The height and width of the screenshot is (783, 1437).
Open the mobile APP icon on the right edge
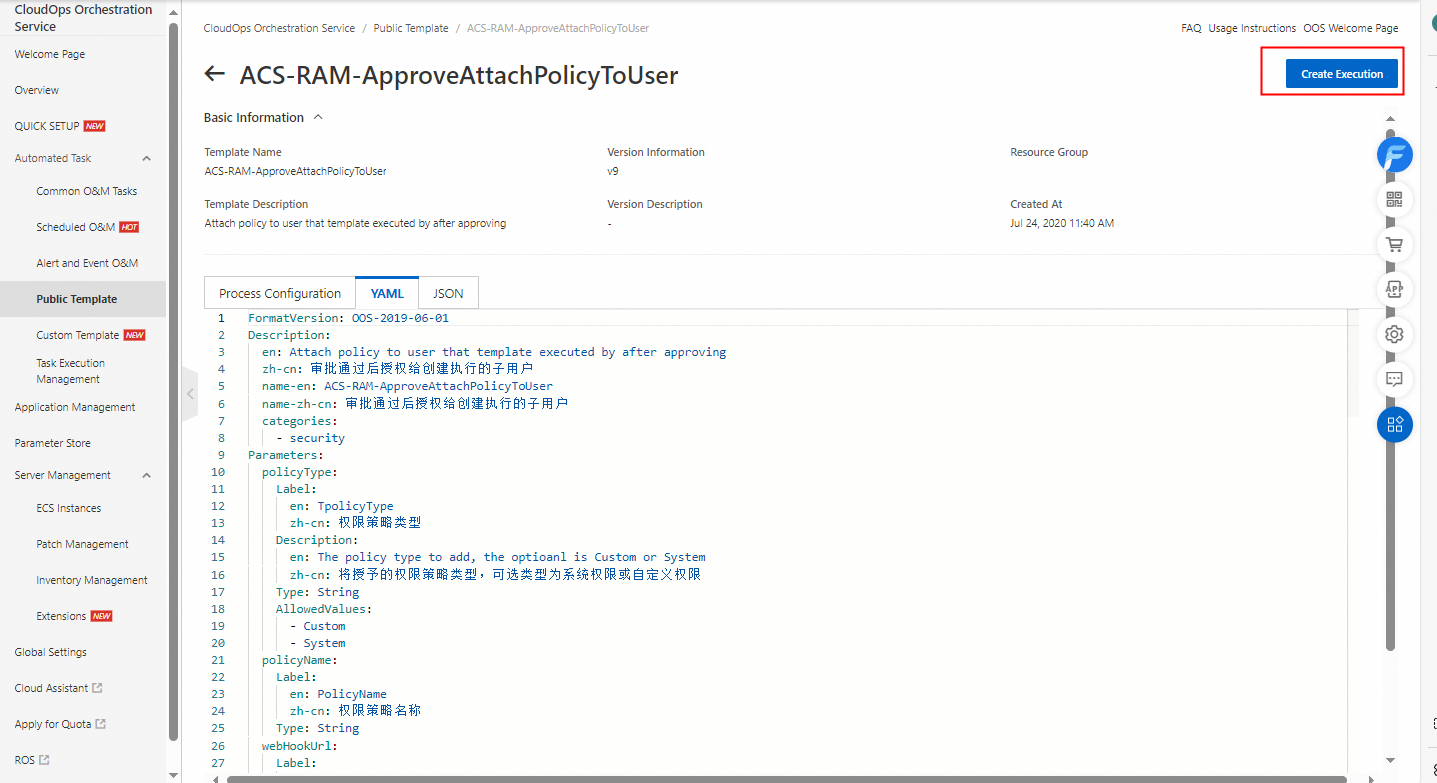(x=1394, y=289)
